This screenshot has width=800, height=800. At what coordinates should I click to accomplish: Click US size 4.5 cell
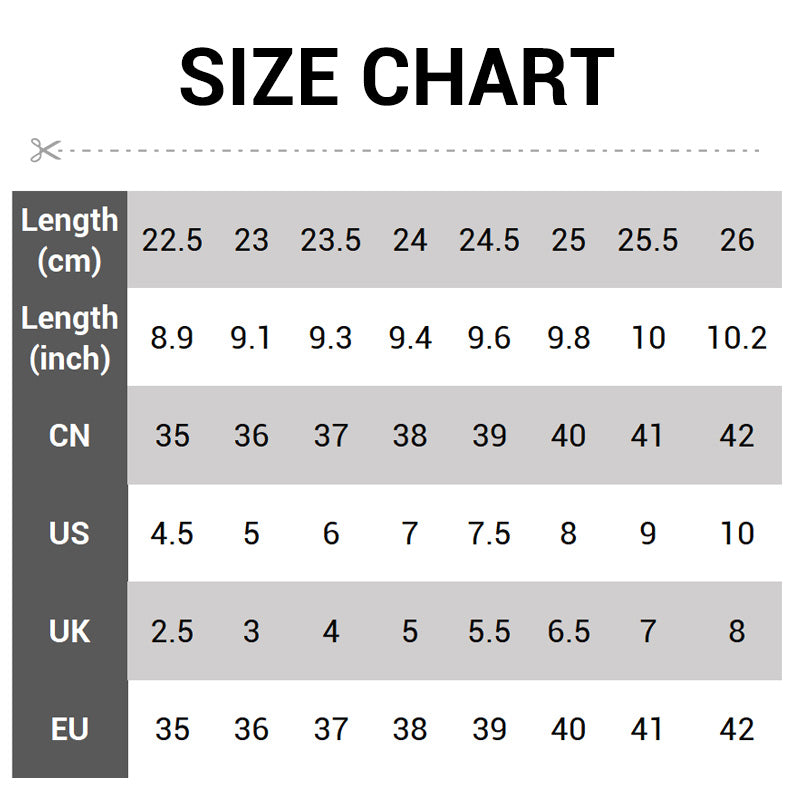pyautogui.click(x=172, y=533)
